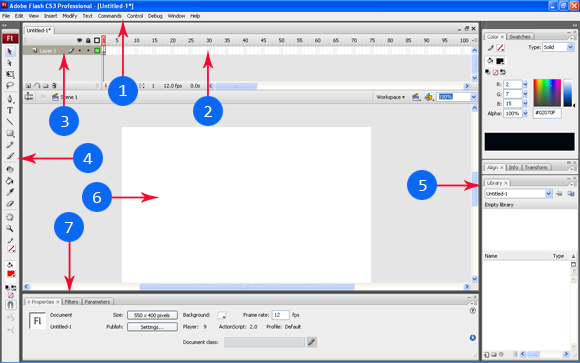Viewport: 580px width, 363px height.
Task: Click Add Motion Guide icon below layers
Action: click(37, 86)
